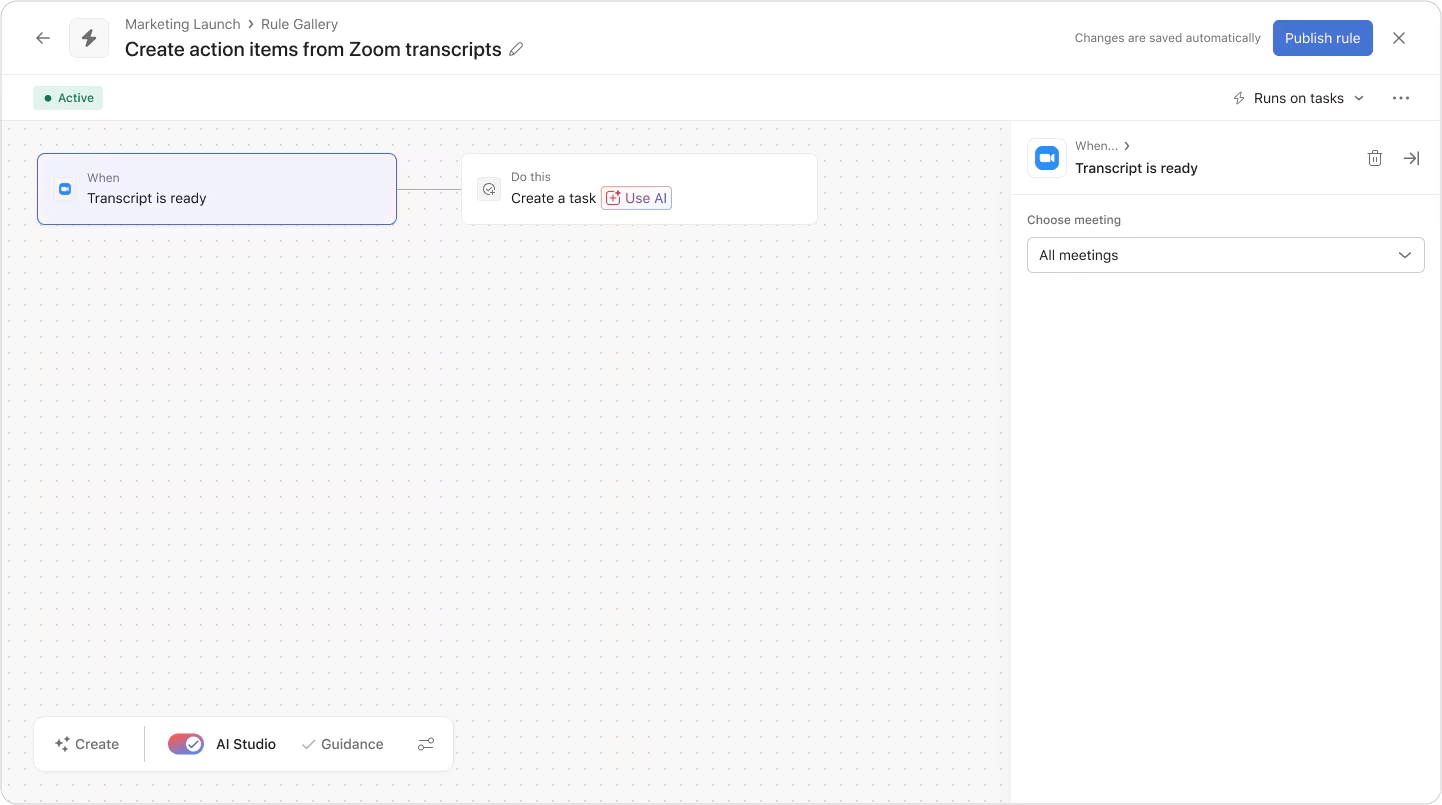This screenshot has height=805, width=1442.
Task: Toggle off AI Studio mode
Action: coord(185,744)
